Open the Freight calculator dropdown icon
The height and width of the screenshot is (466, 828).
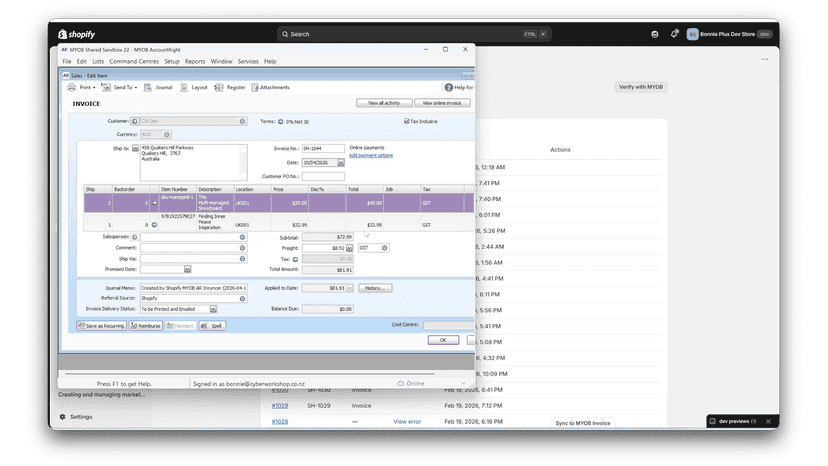click(x=349, y=248)
